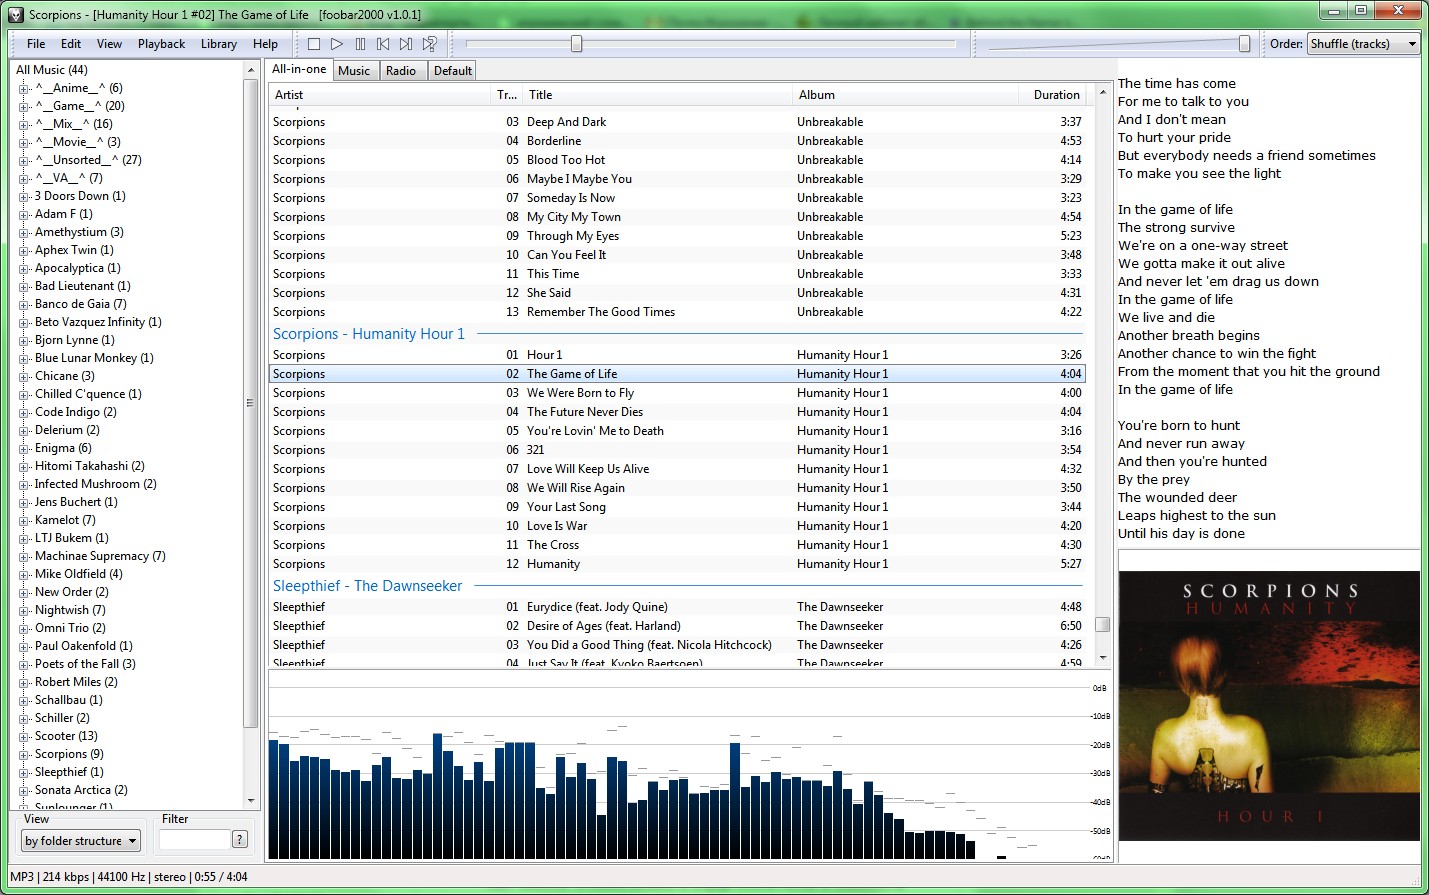1429x895 pixels.
Task: Sort playlist by Duration column header
Action: pos(1053,95)
